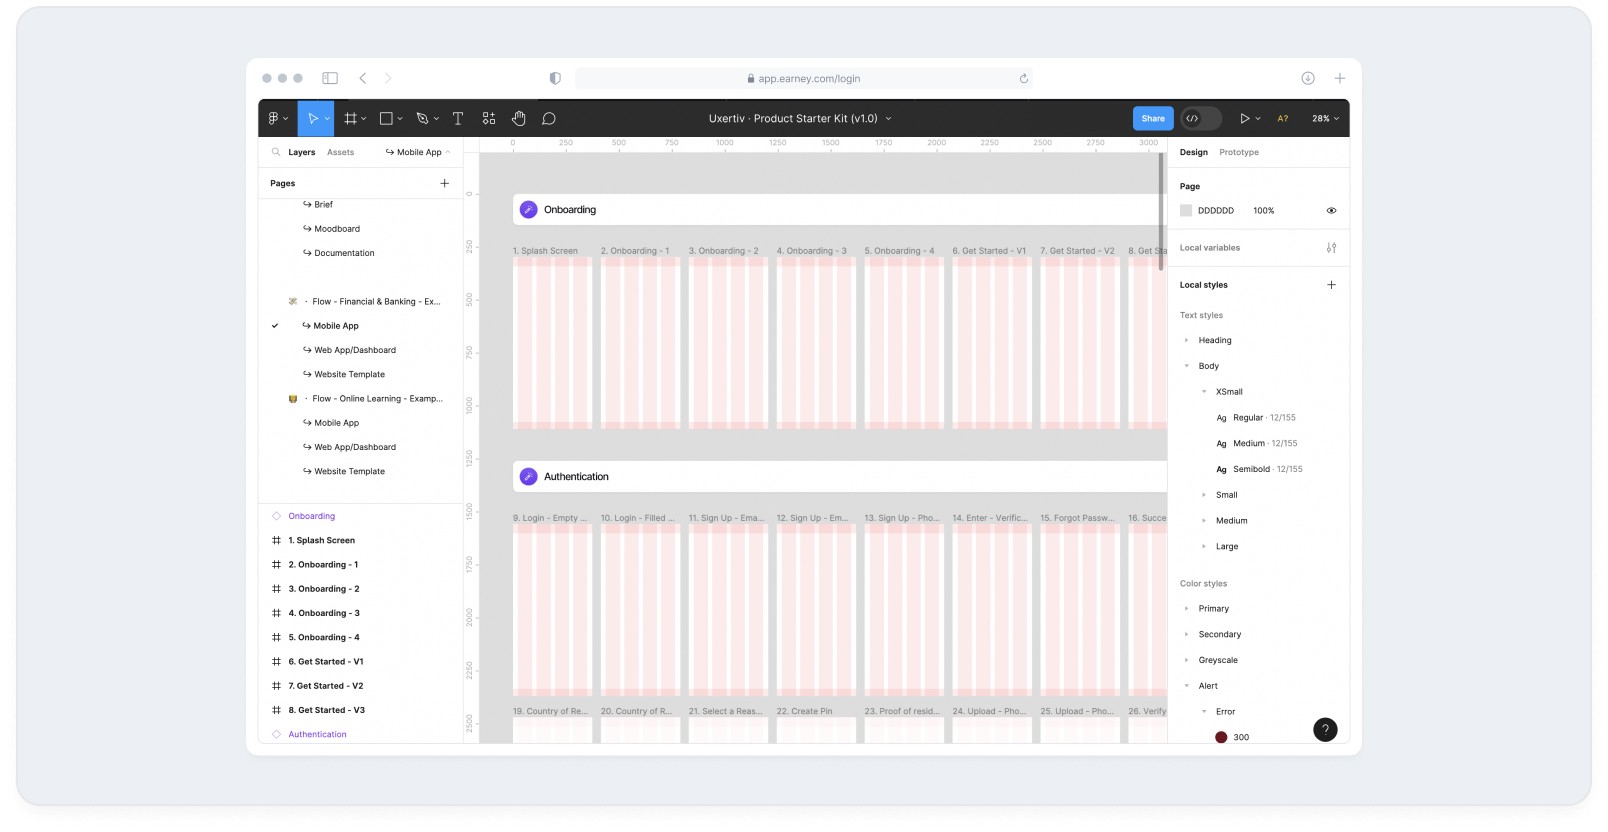Click the Share button
Image resolution: width=1608 pixels, height=832 pixels.
point(1153,118)
